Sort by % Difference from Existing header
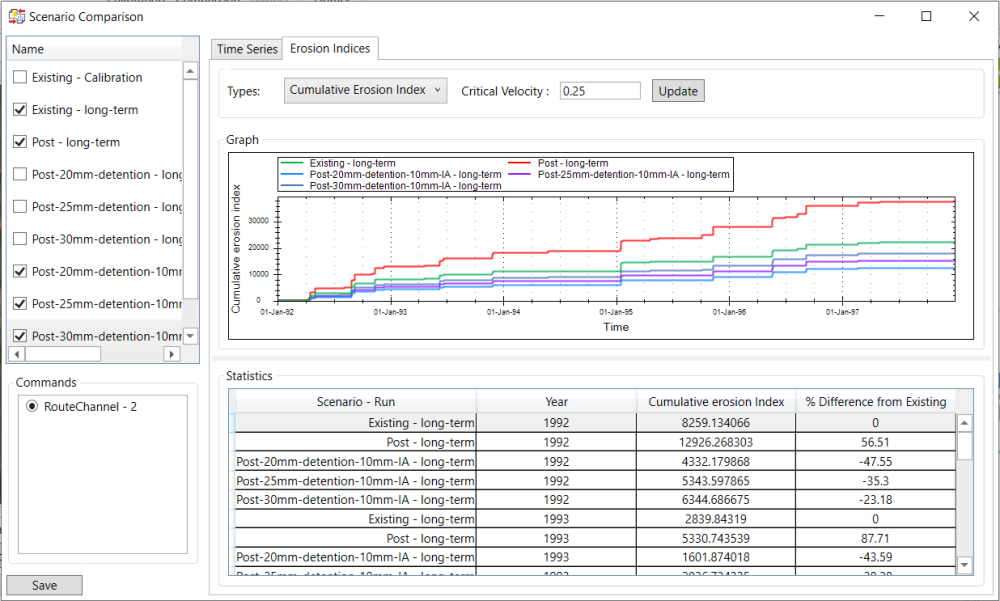 (875, 402)
